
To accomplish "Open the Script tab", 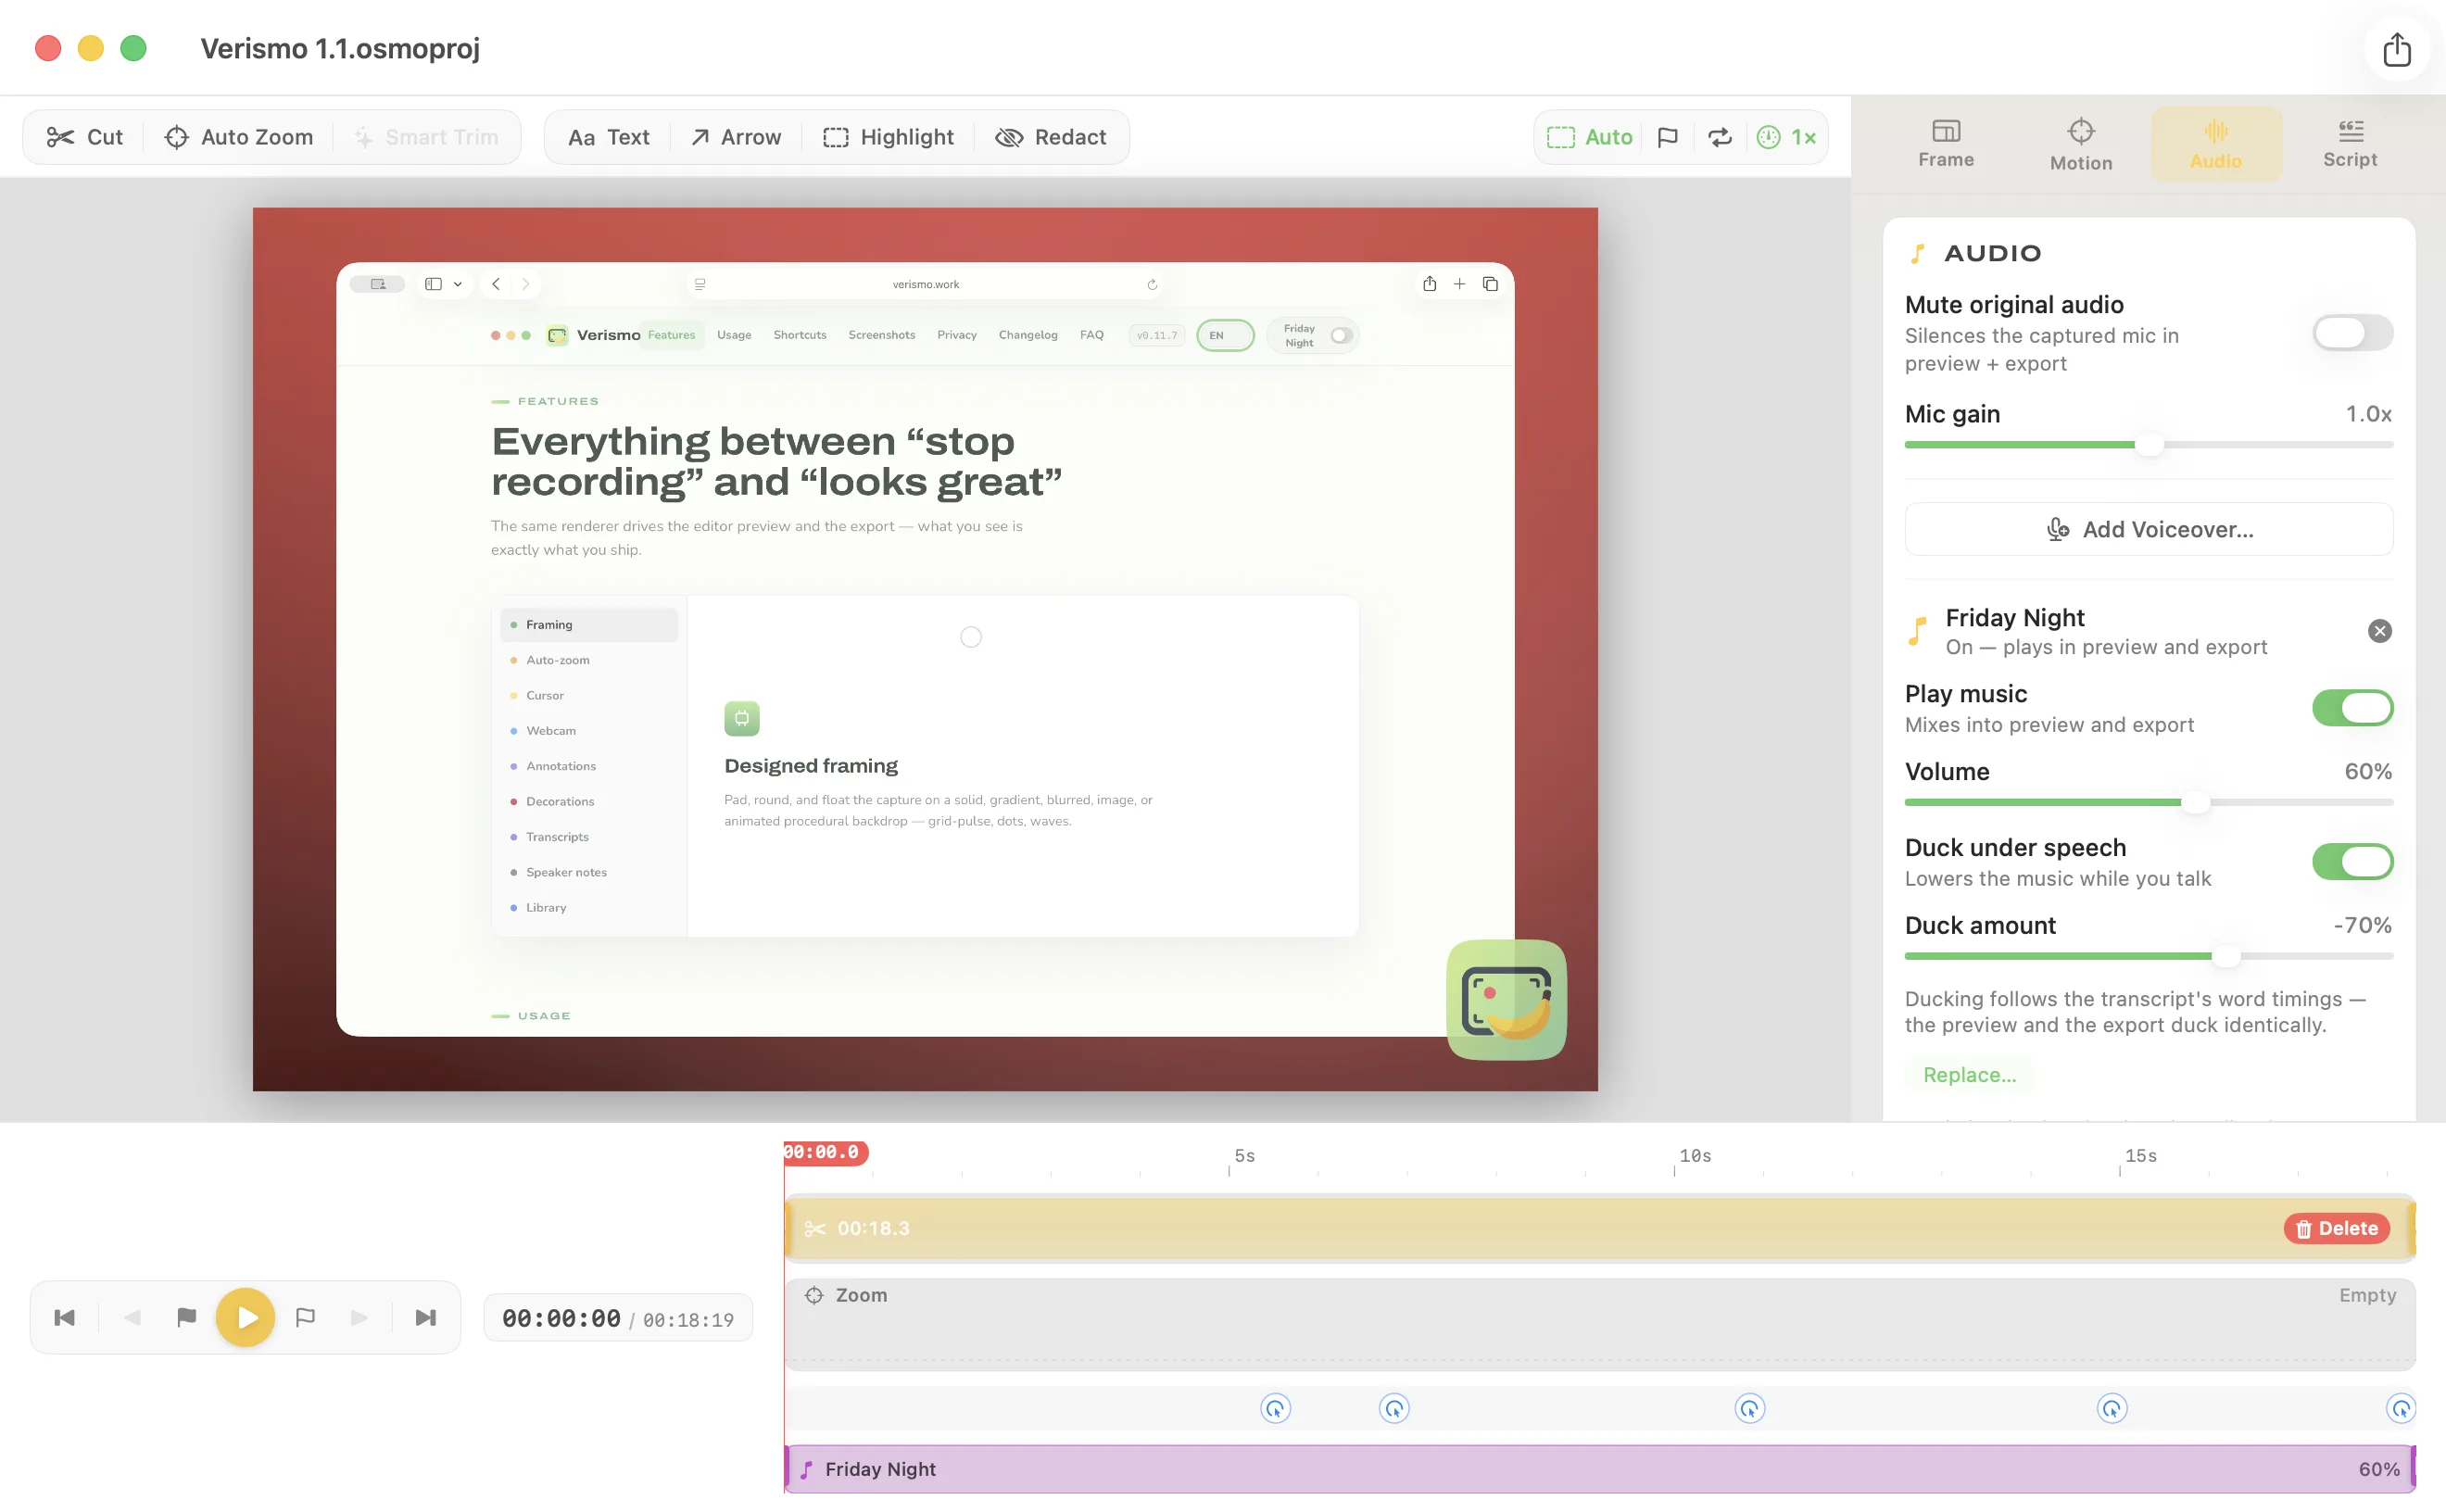I will coord(2350,144).
